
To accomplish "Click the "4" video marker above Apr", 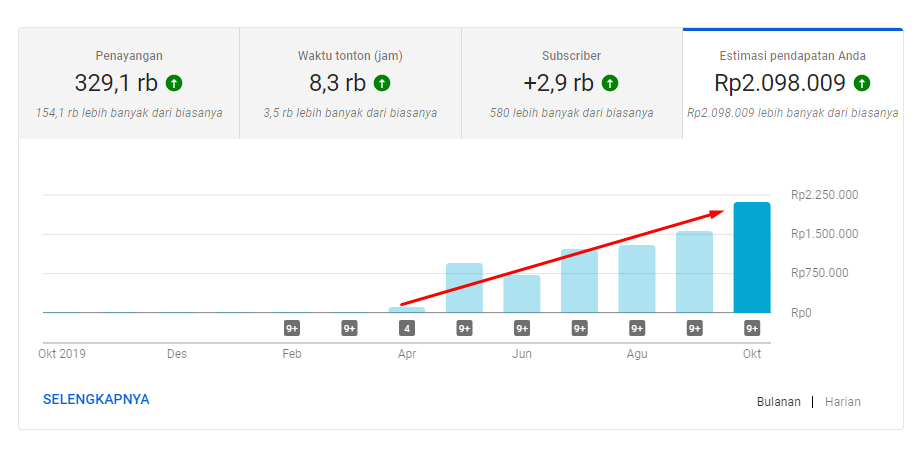I will coord(407,328).
